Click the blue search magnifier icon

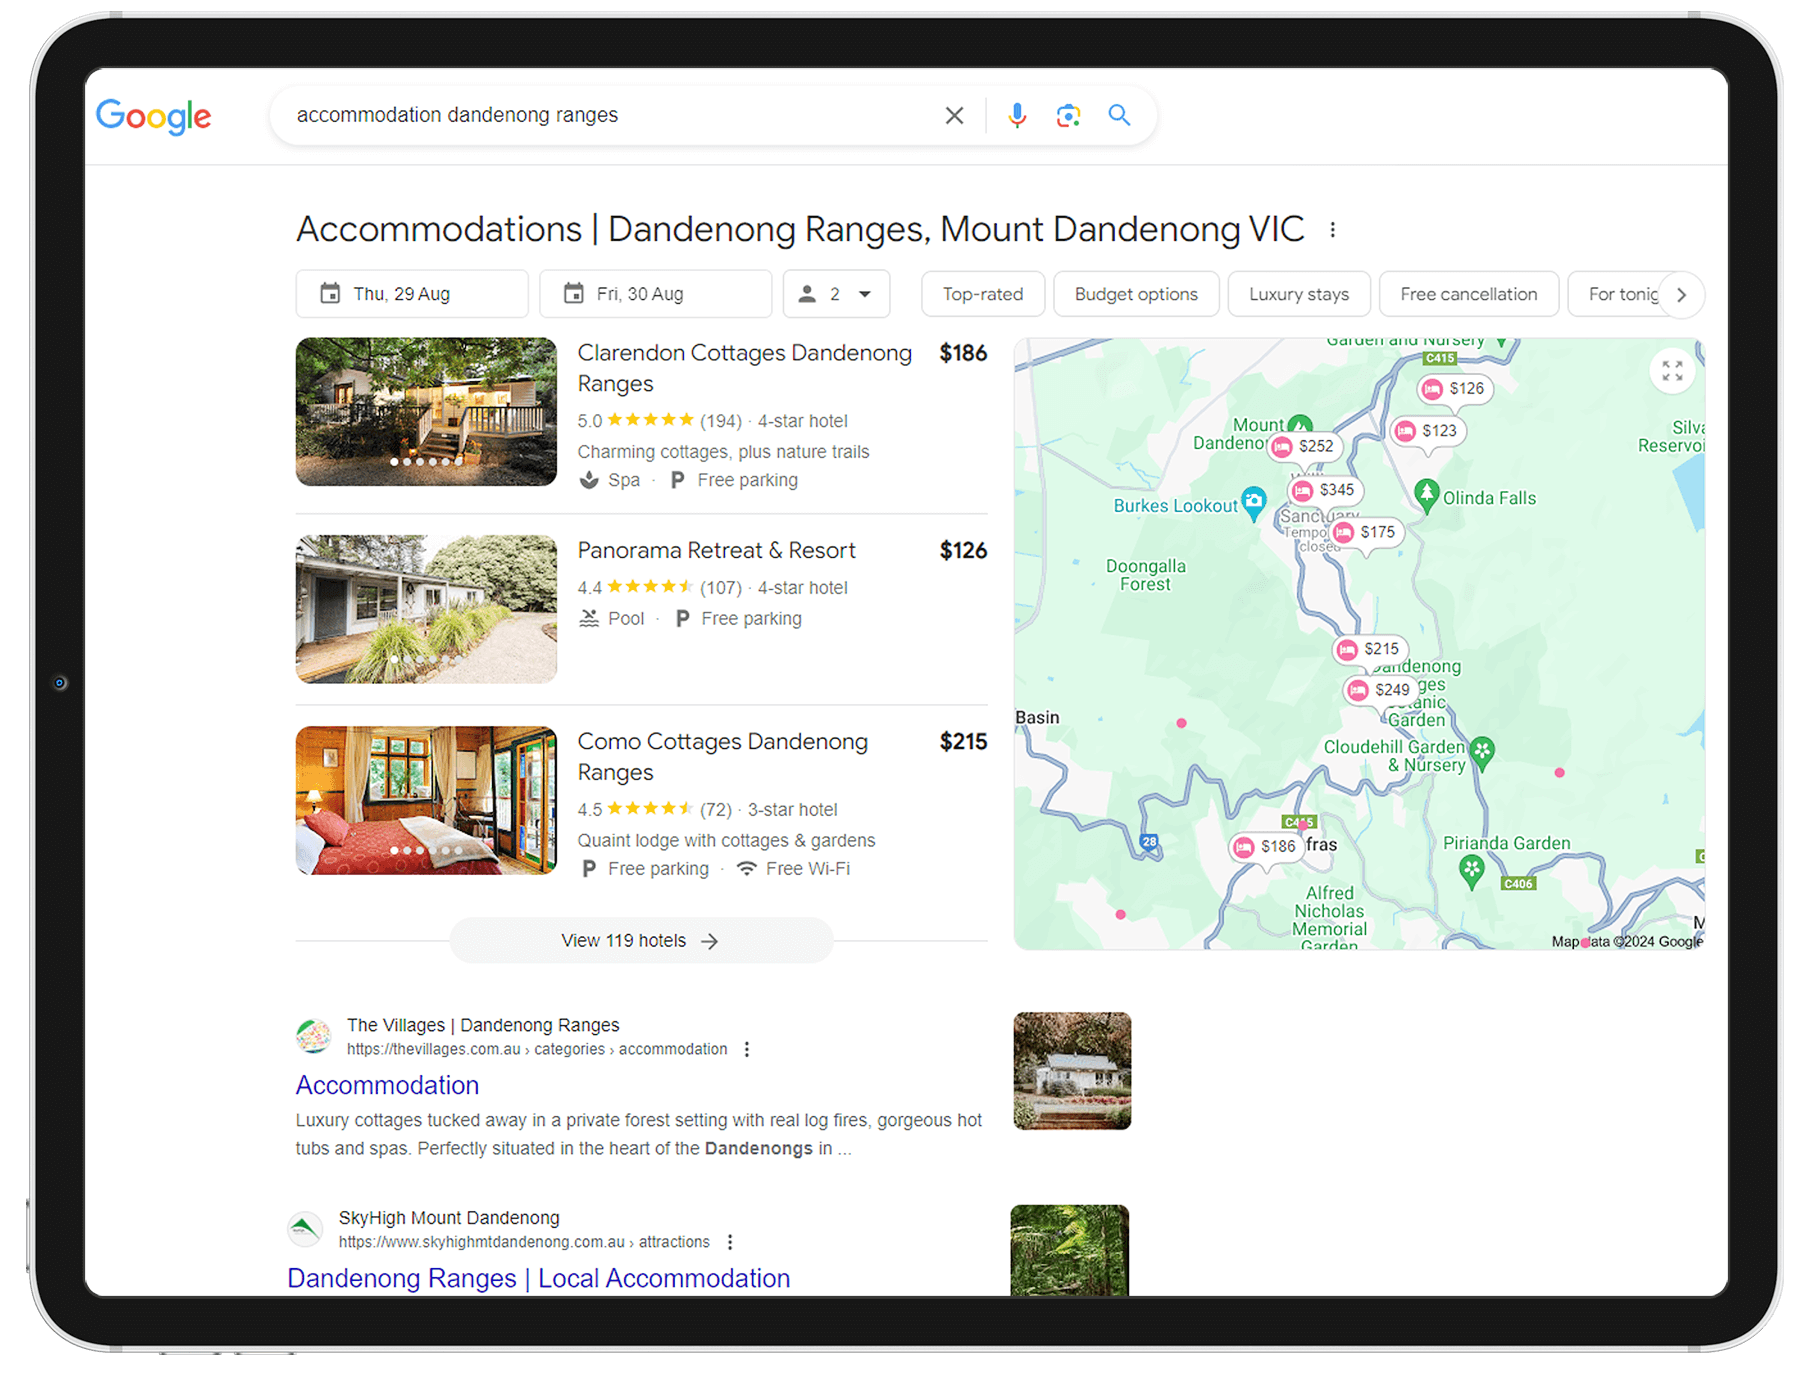tap(1119, 115)
